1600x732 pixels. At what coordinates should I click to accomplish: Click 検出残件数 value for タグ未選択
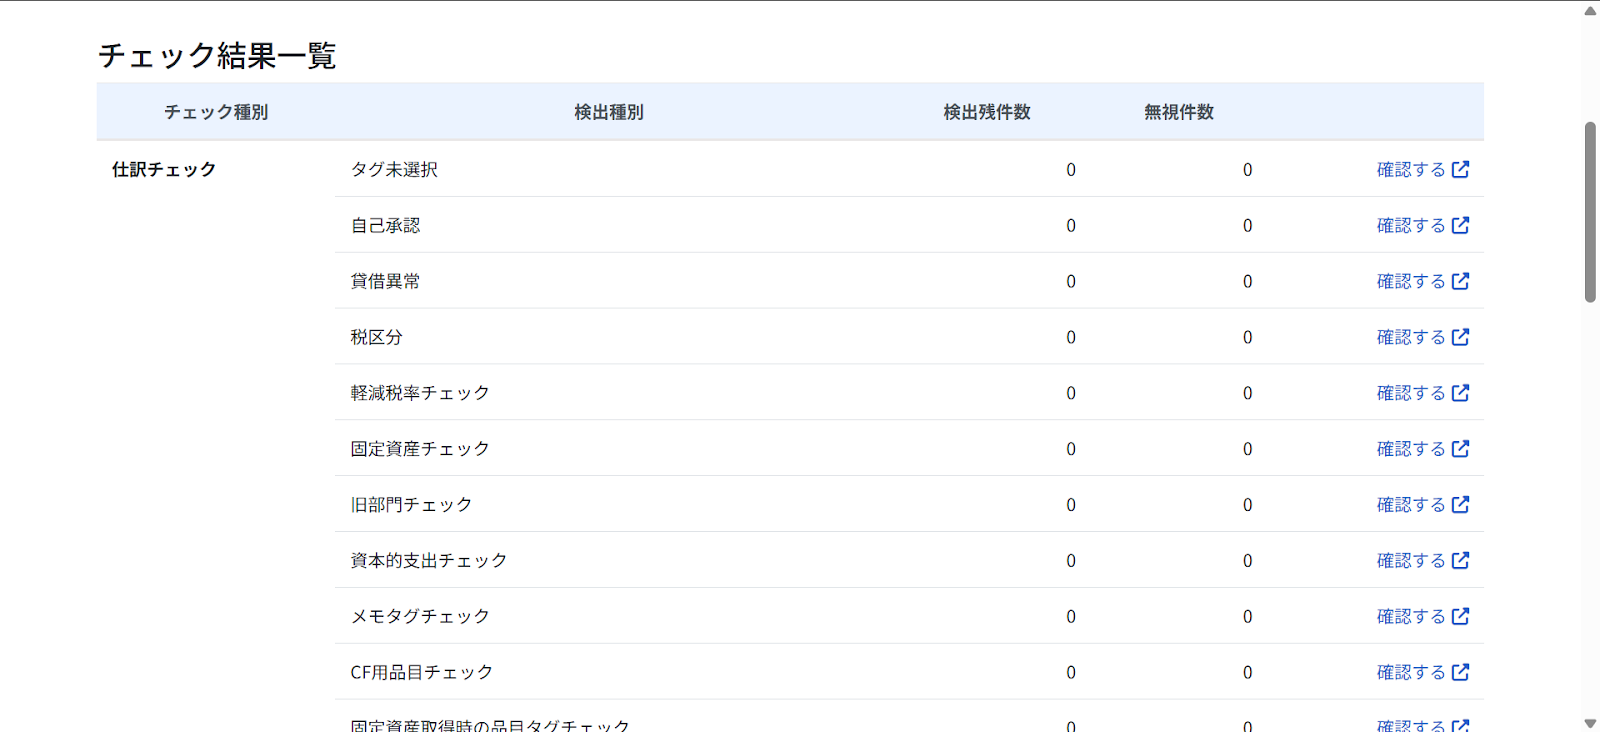1071,170
